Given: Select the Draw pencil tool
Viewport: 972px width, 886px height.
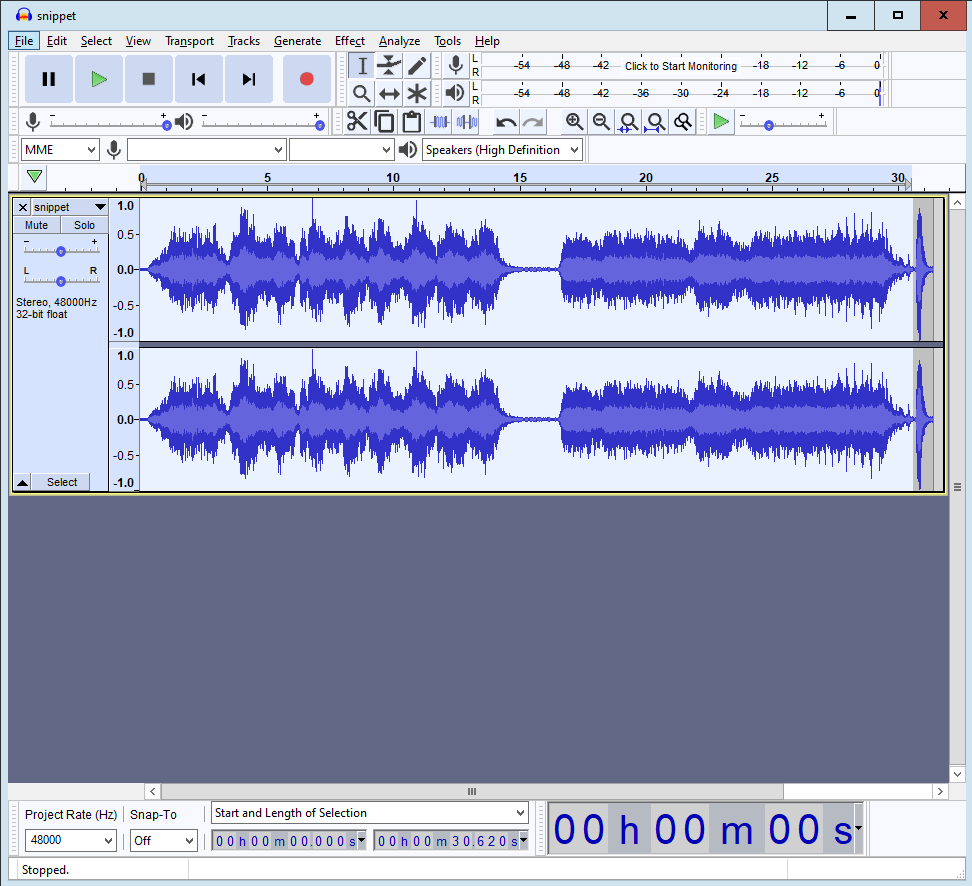Looking at the screenshot, I should click(417, 66).
